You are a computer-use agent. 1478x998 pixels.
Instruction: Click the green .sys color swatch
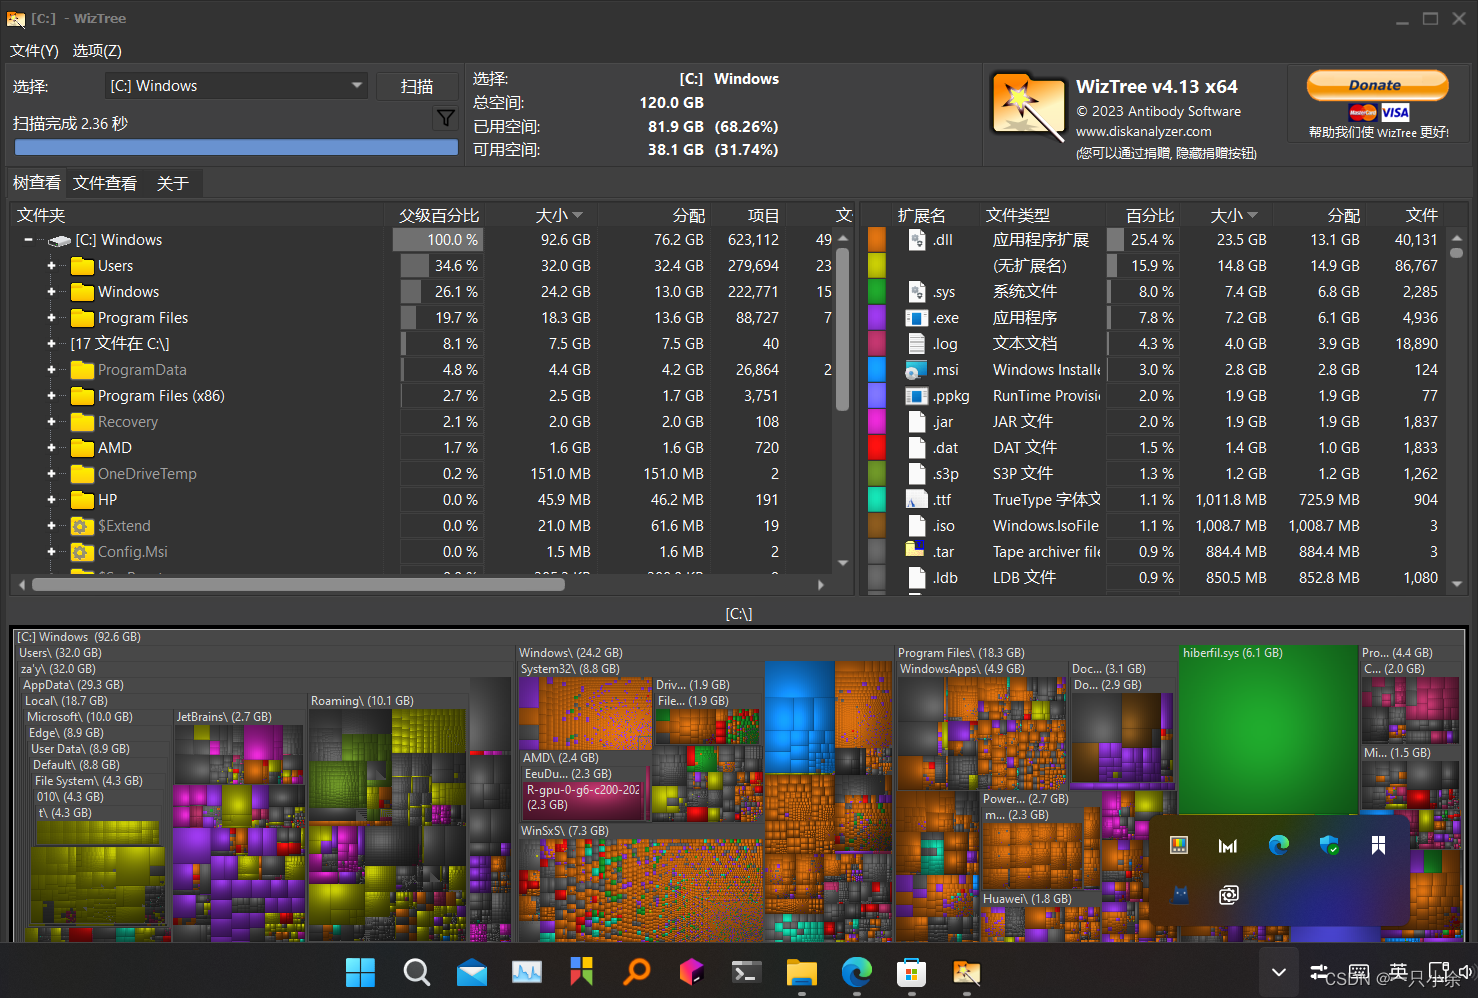(x=877, y=292)
